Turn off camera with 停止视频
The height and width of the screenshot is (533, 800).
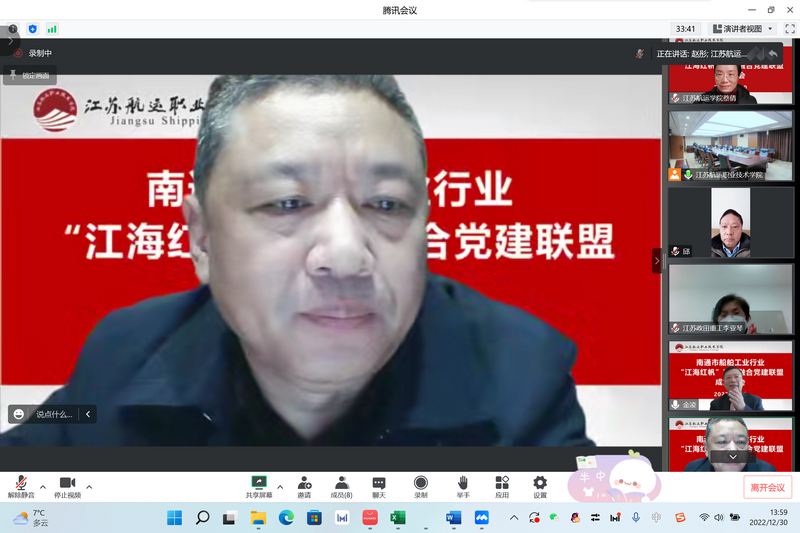67,487
